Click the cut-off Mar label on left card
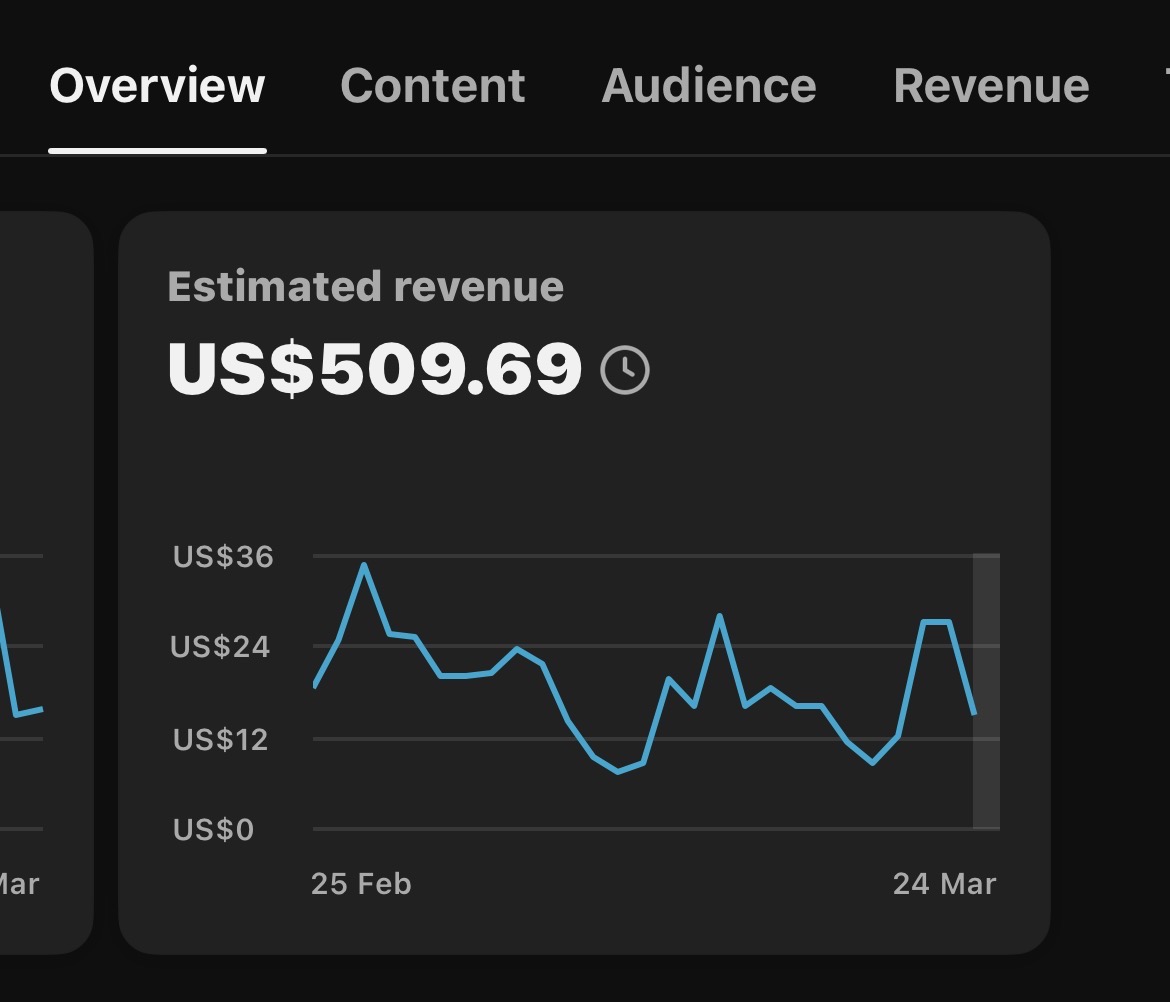Image resolution: width=1170 pixels, height=1002 pixels. (x=18, y=884)
